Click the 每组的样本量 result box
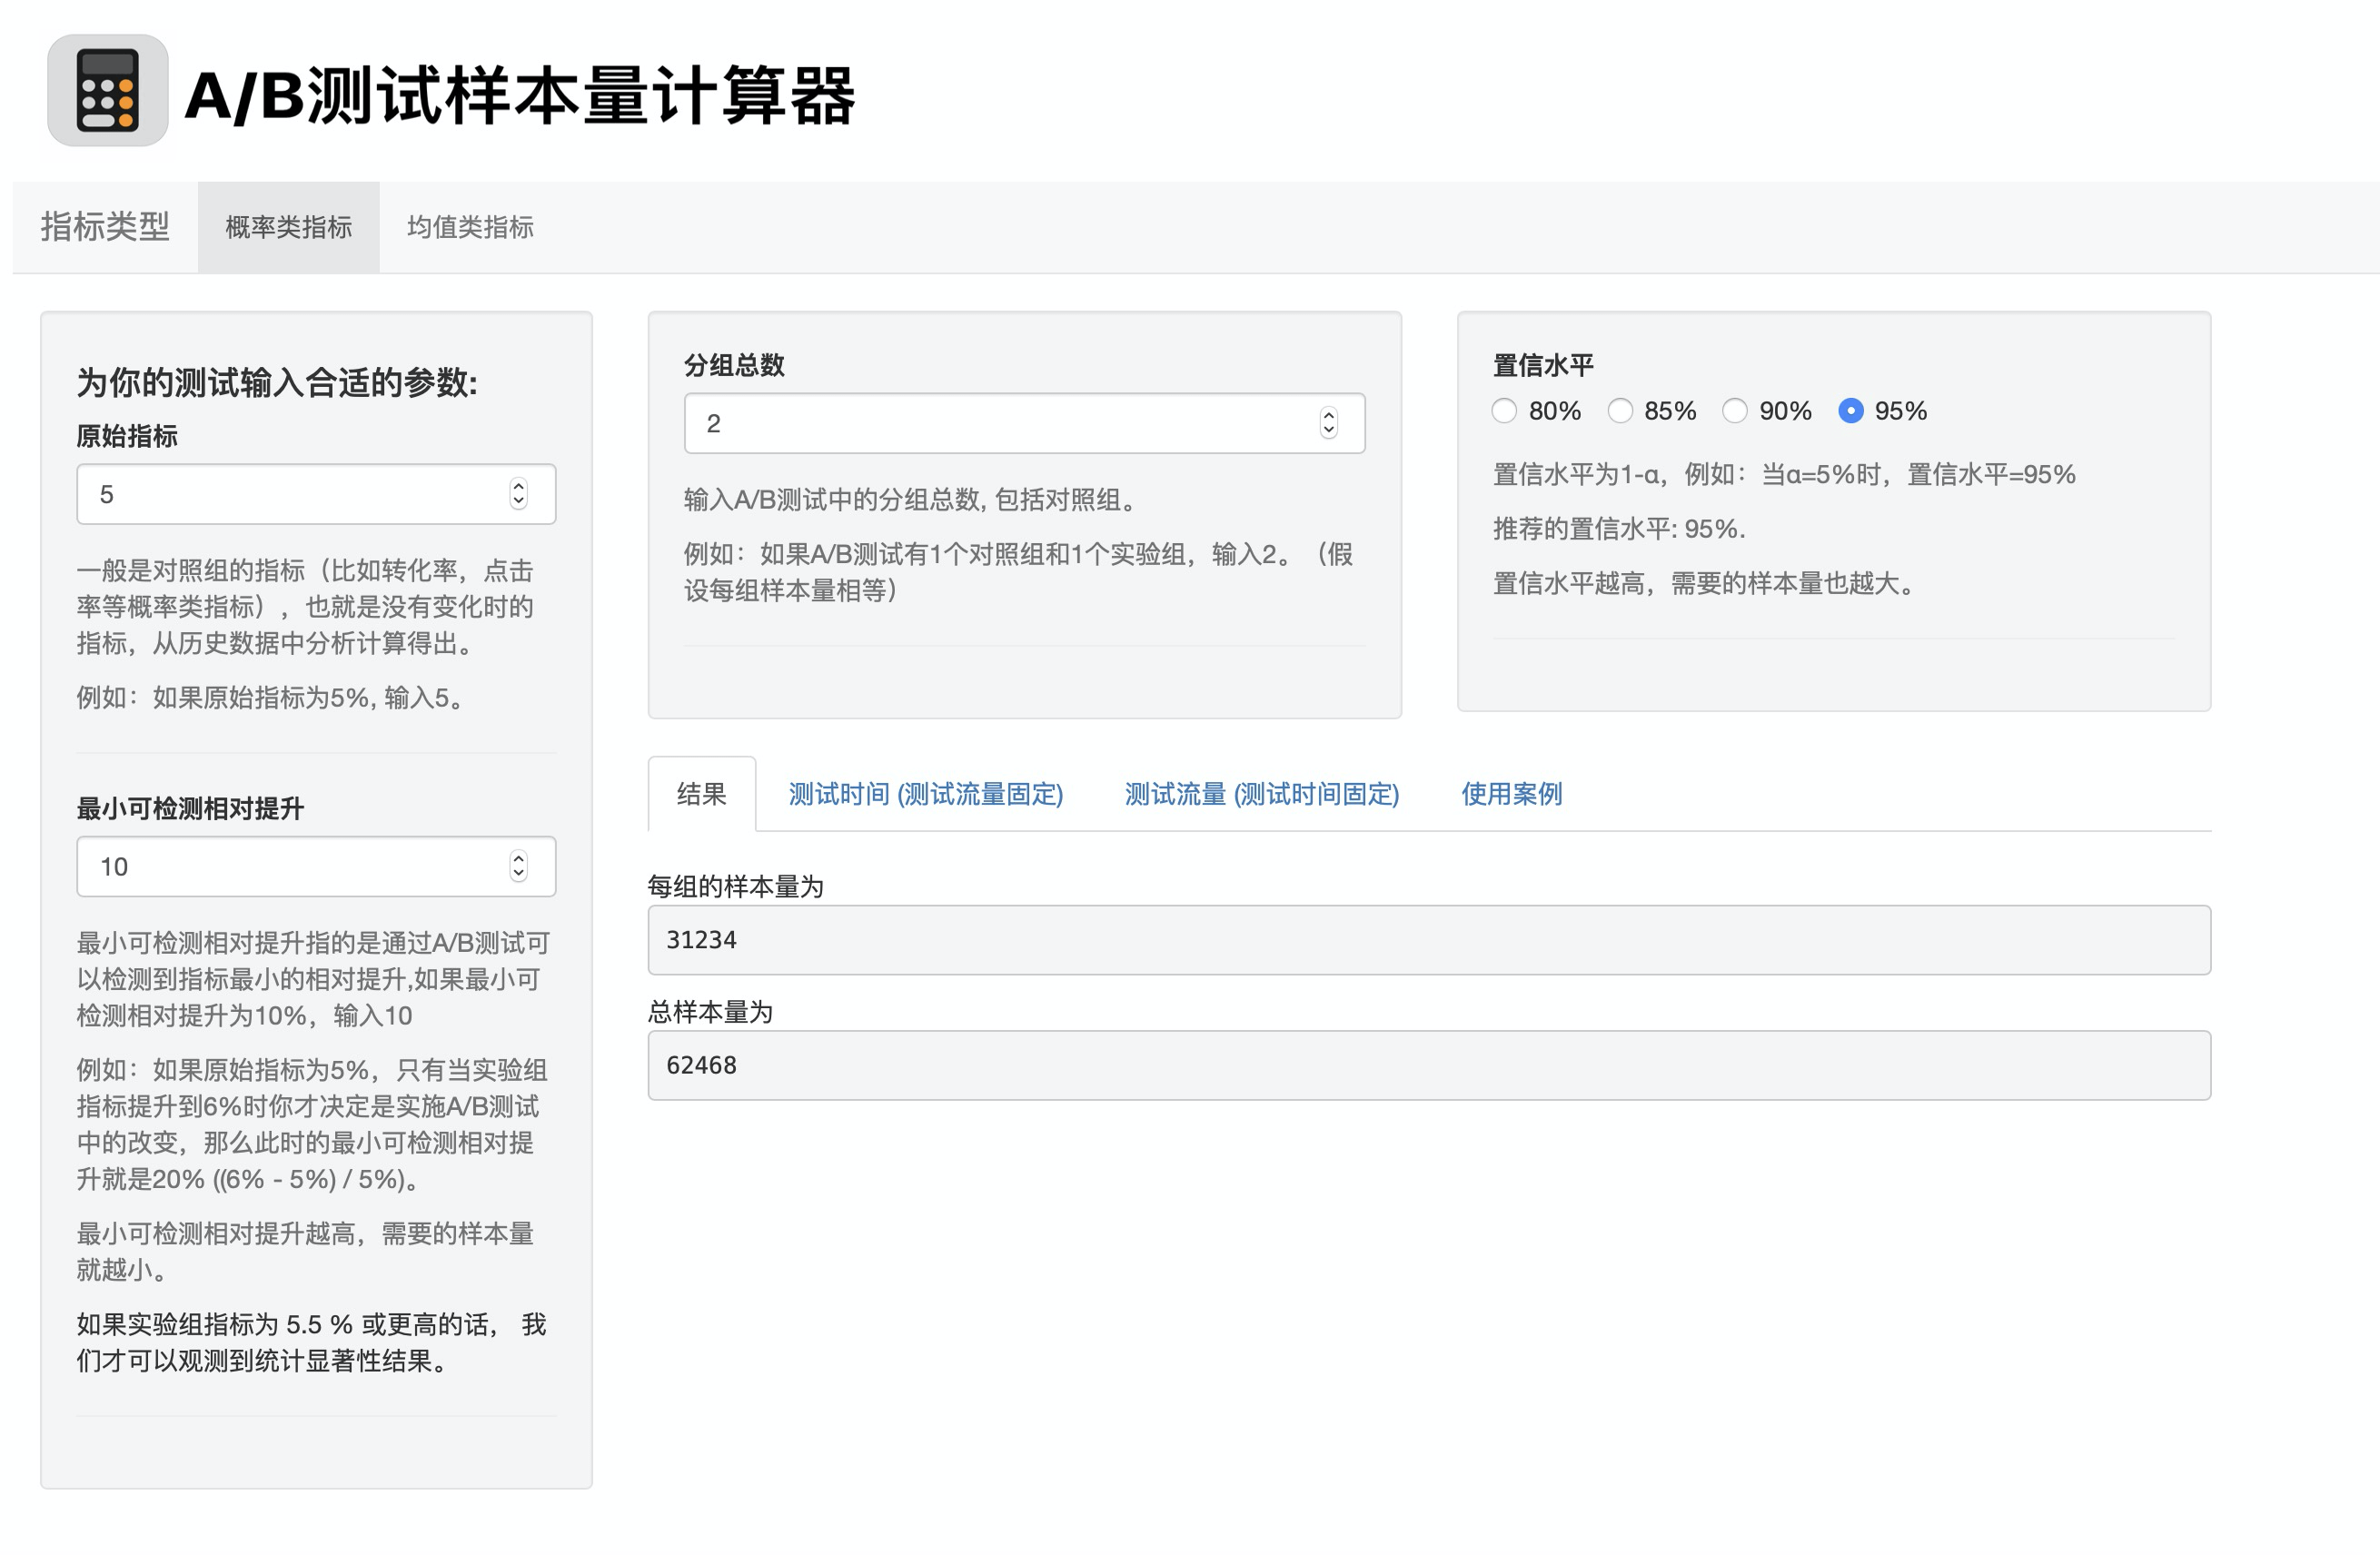 click(x=1428, y=940)
